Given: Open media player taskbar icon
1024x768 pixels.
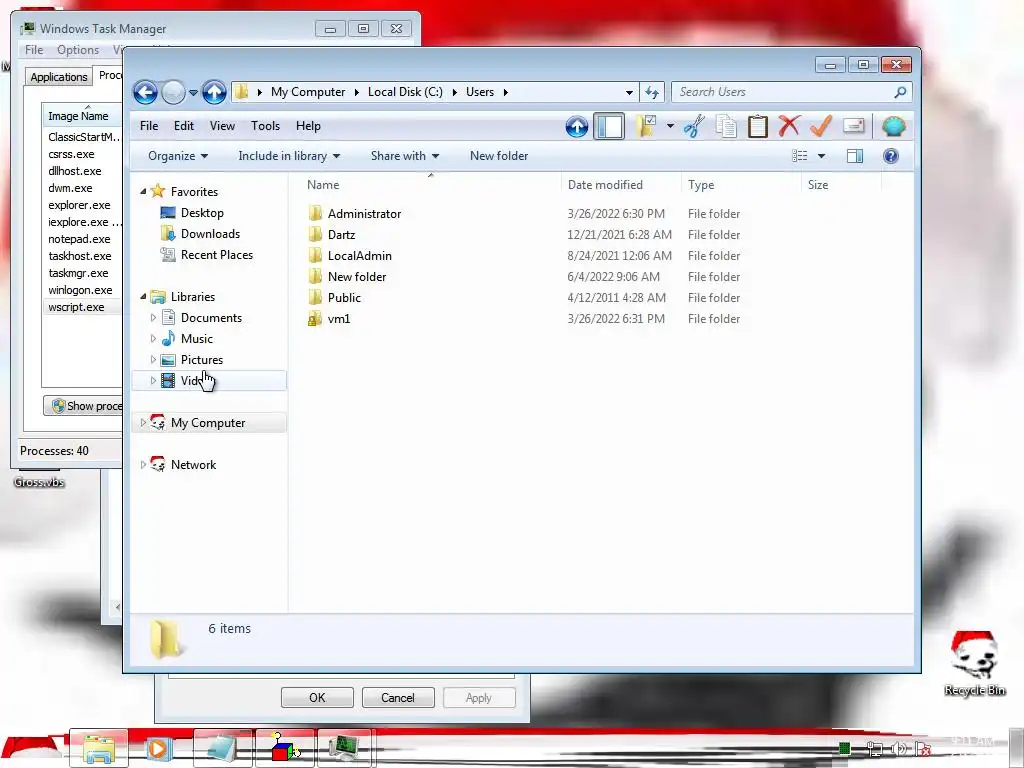Looking at the screenshot, I should pyautogui.click(x=157, y=748).
